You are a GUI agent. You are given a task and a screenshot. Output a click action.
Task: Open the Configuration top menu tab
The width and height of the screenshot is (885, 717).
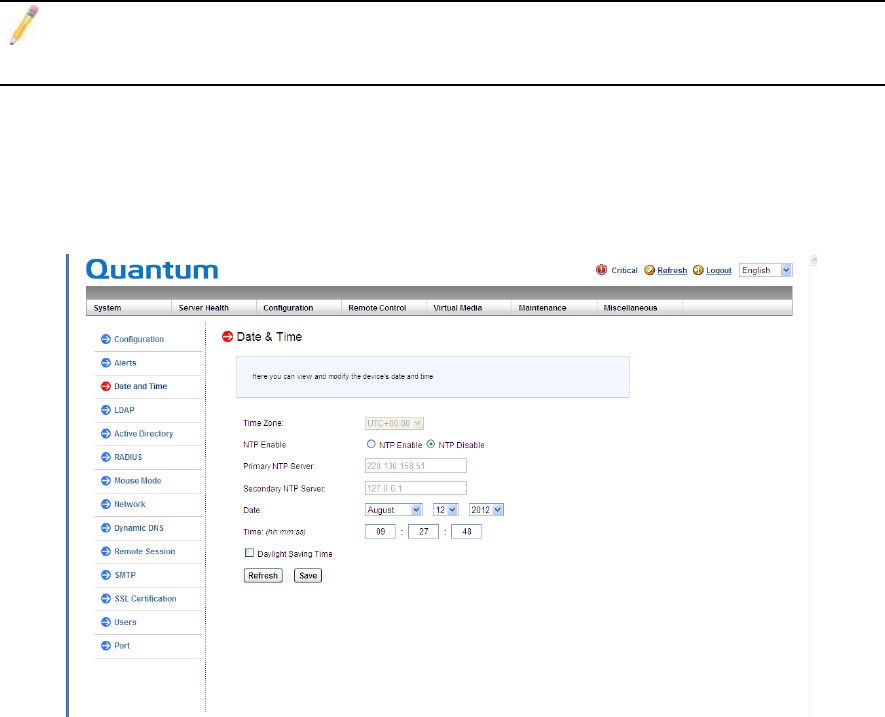click(x=299, y=308)
